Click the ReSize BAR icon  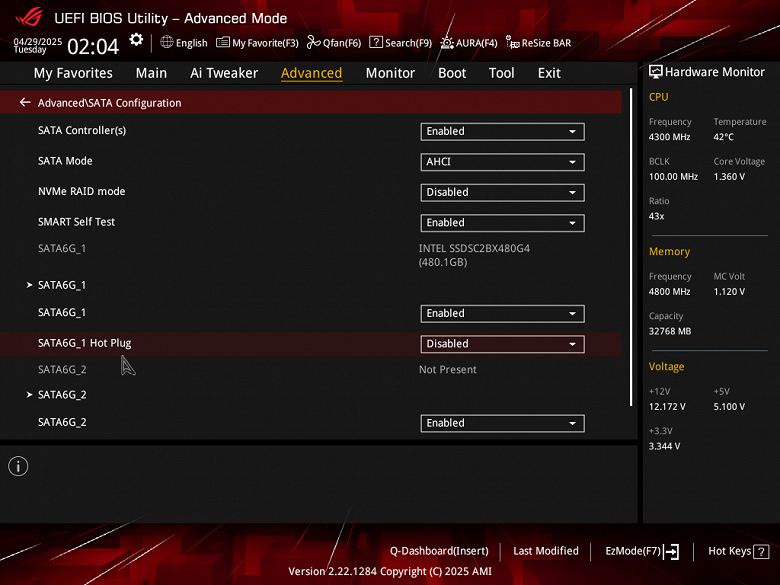[512, 43]
